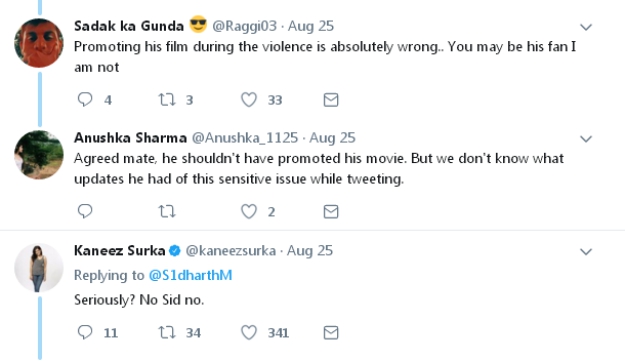
Task: Reply to Sadak ka Gunda's tweet
Action: tap(85, 99)
